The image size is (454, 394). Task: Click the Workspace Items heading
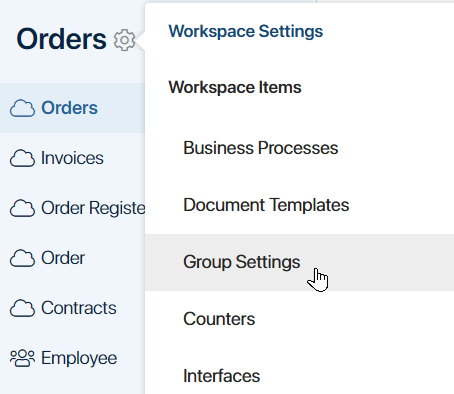pyautogui.click(x=235, y=87)
